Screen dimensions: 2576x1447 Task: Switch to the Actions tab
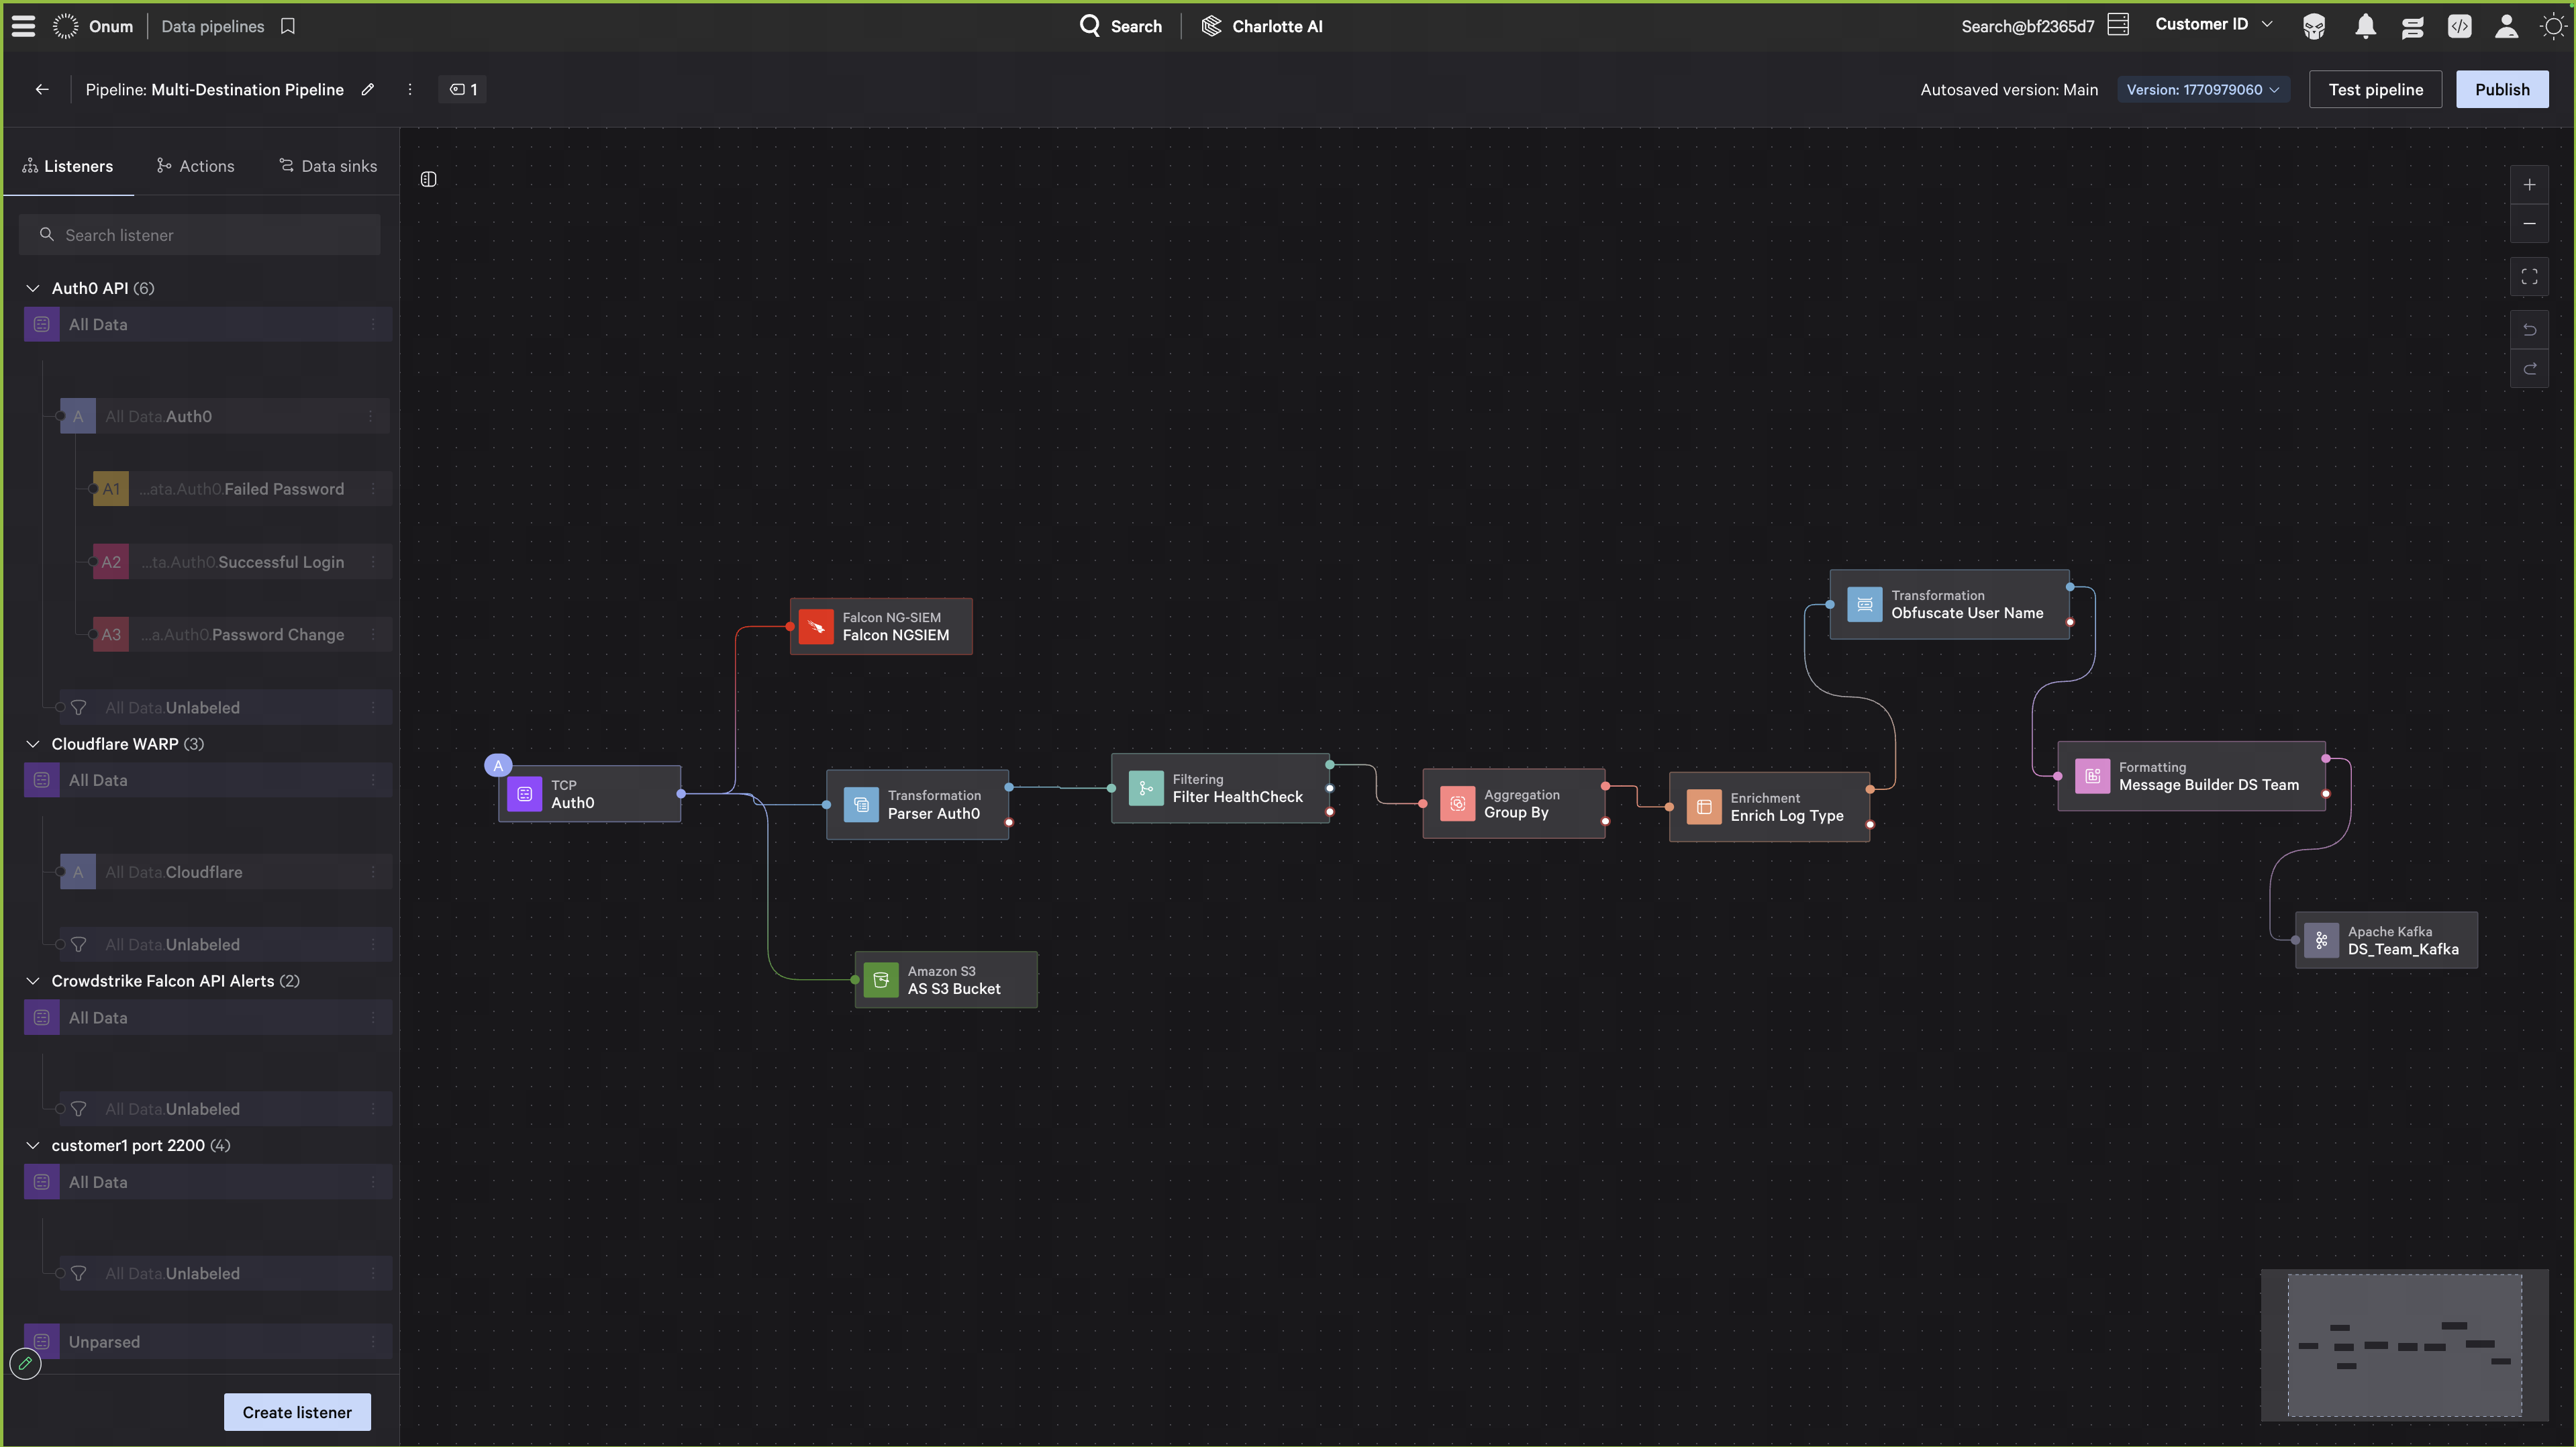(x=195, y=166)
